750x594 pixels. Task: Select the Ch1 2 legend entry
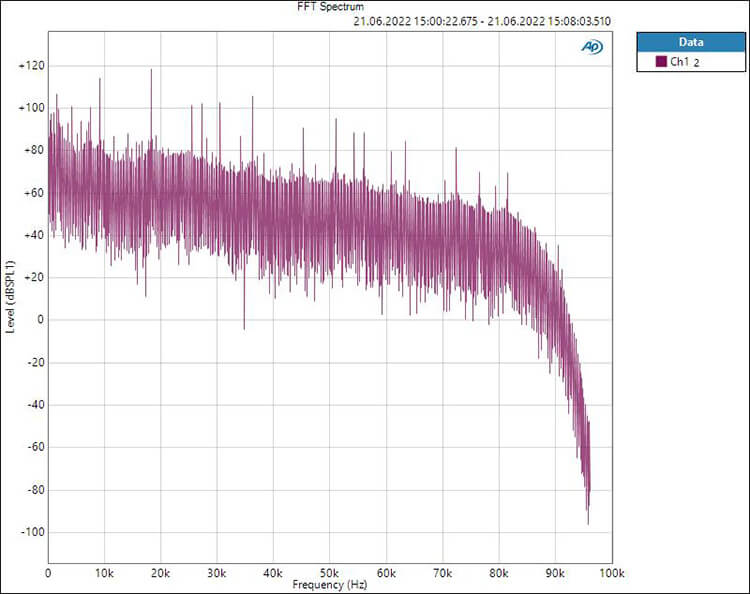(691, 62)
